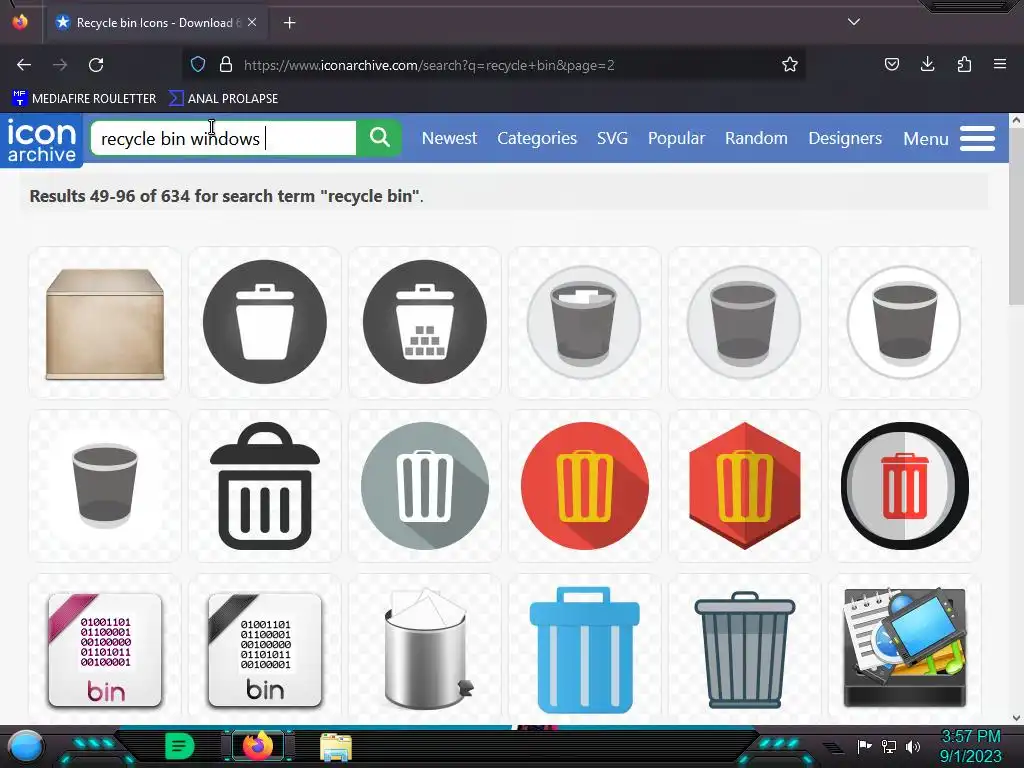This screenshot has width=1024, height=768.
Task: Open the Random navigation link
Action: click(756, 138)
